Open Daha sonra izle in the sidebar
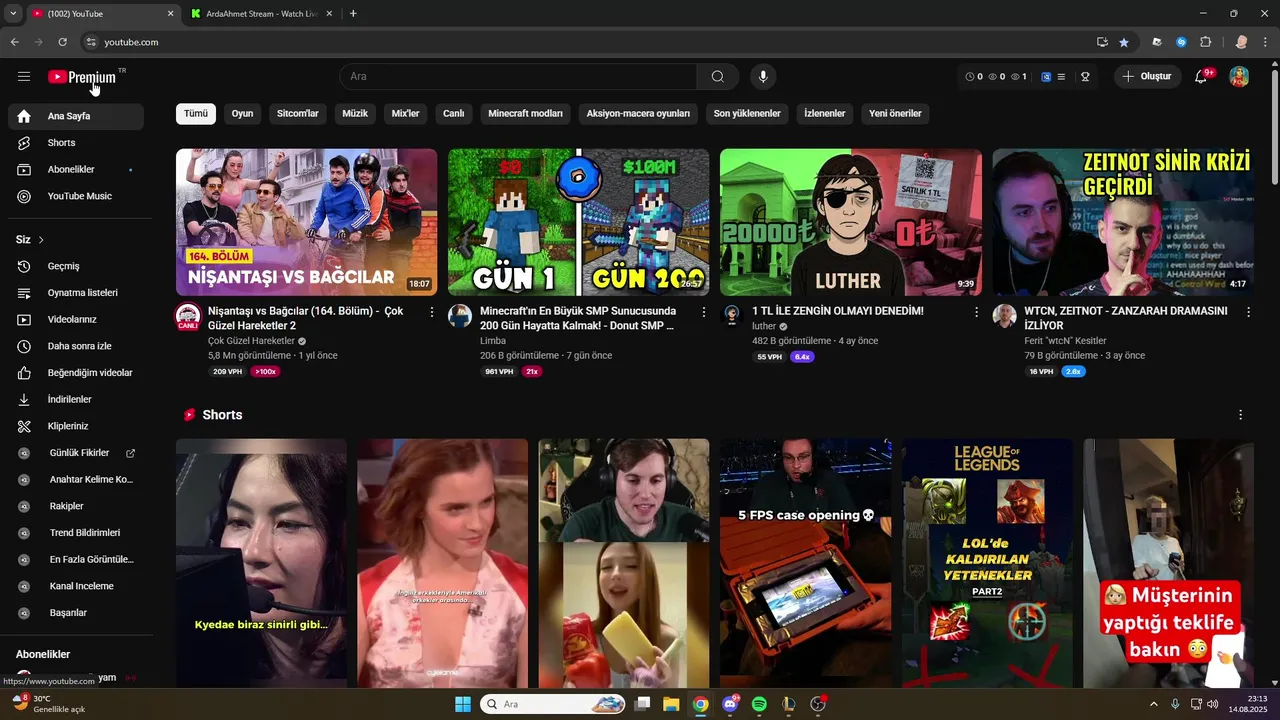 (76, 346)
